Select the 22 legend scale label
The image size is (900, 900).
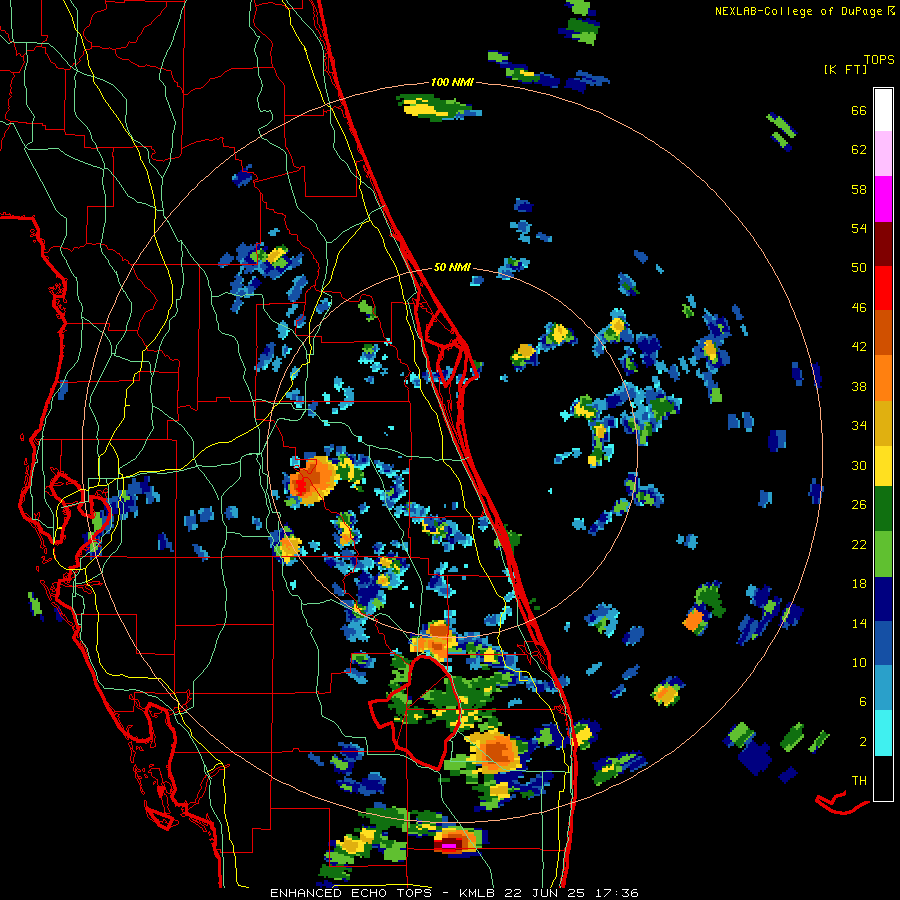click(x=859, y=544)
